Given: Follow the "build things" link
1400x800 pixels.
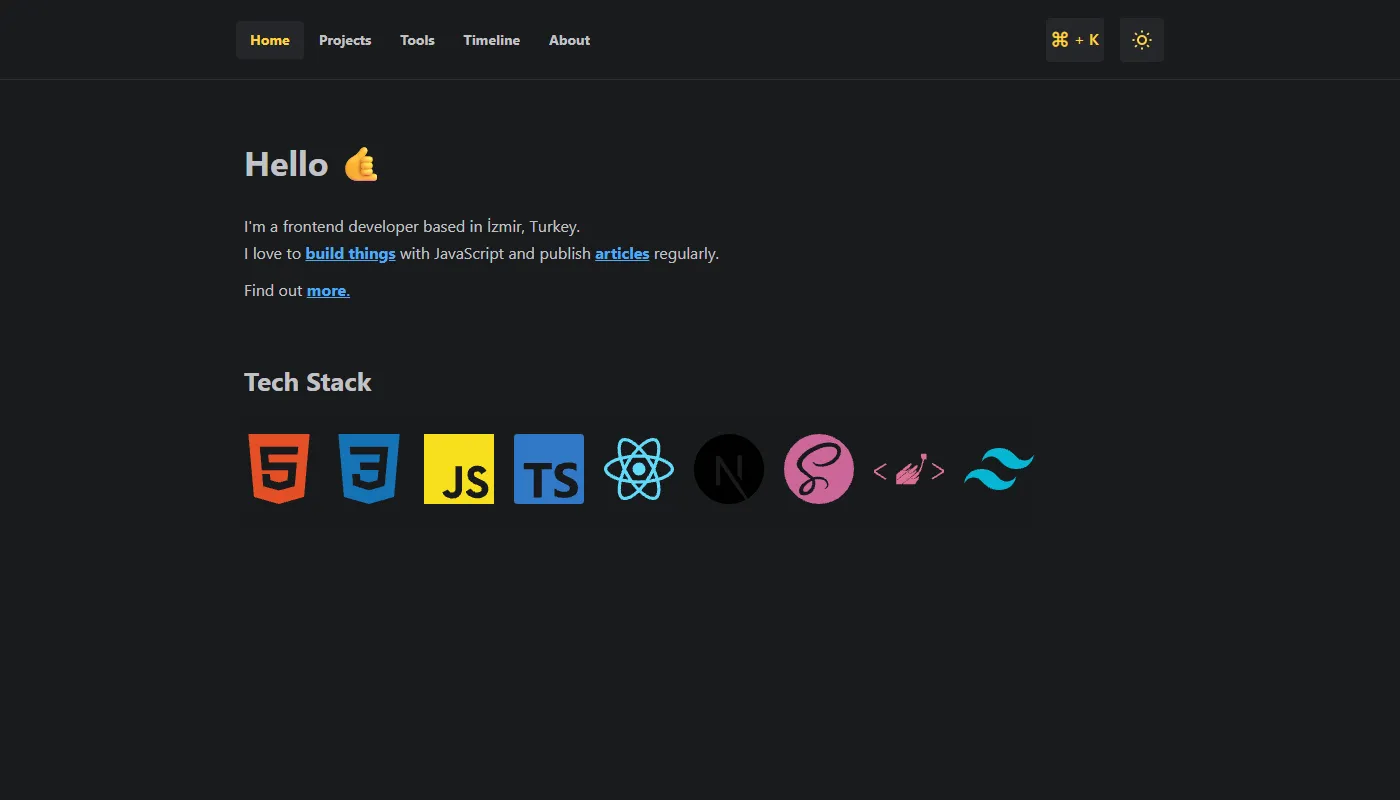Looking at the screenshot, I should [x=350, y=254].
